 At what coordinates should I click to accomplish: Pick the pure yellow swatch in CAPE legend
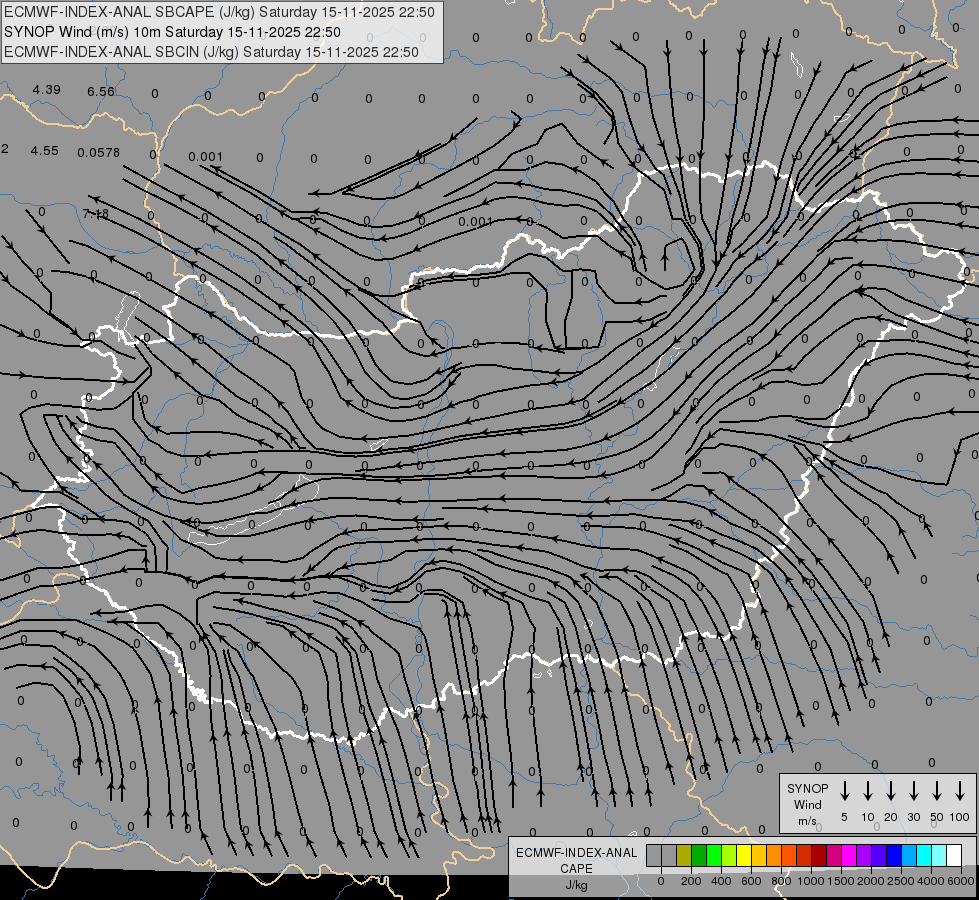744,855
